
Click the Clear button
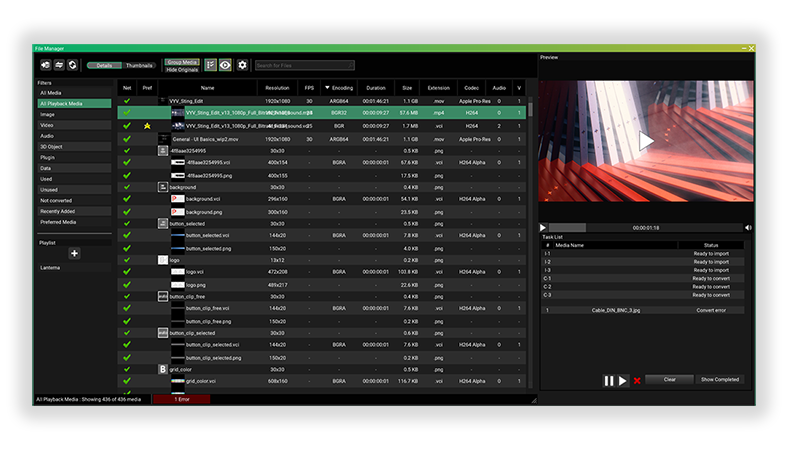pyautogui.click(x=669, y=380)
